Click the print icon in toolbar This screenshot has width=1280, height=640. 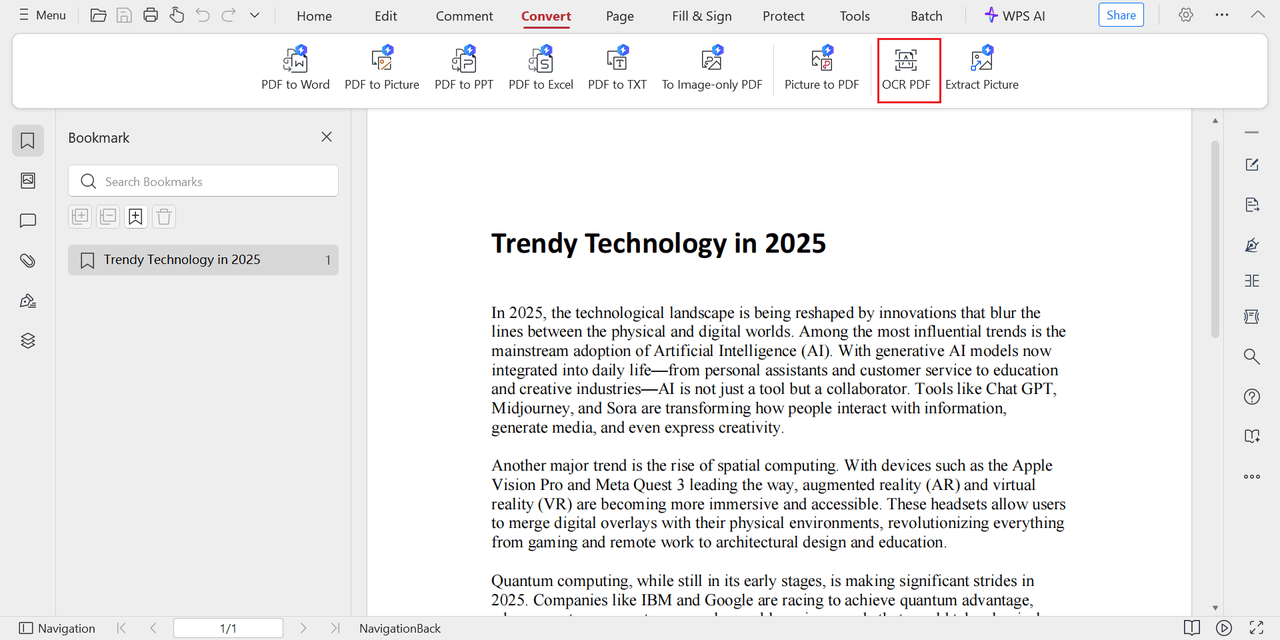150,15
